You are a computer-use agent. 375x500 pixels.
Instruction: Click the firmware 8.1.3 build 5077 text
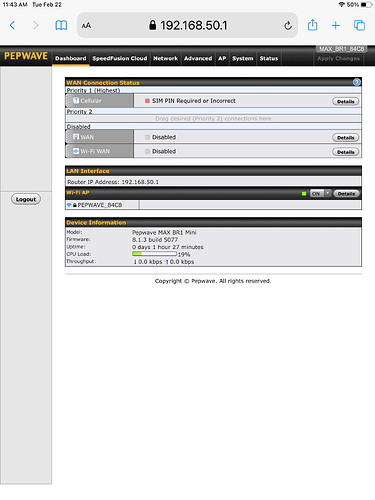tap(155, 240)
